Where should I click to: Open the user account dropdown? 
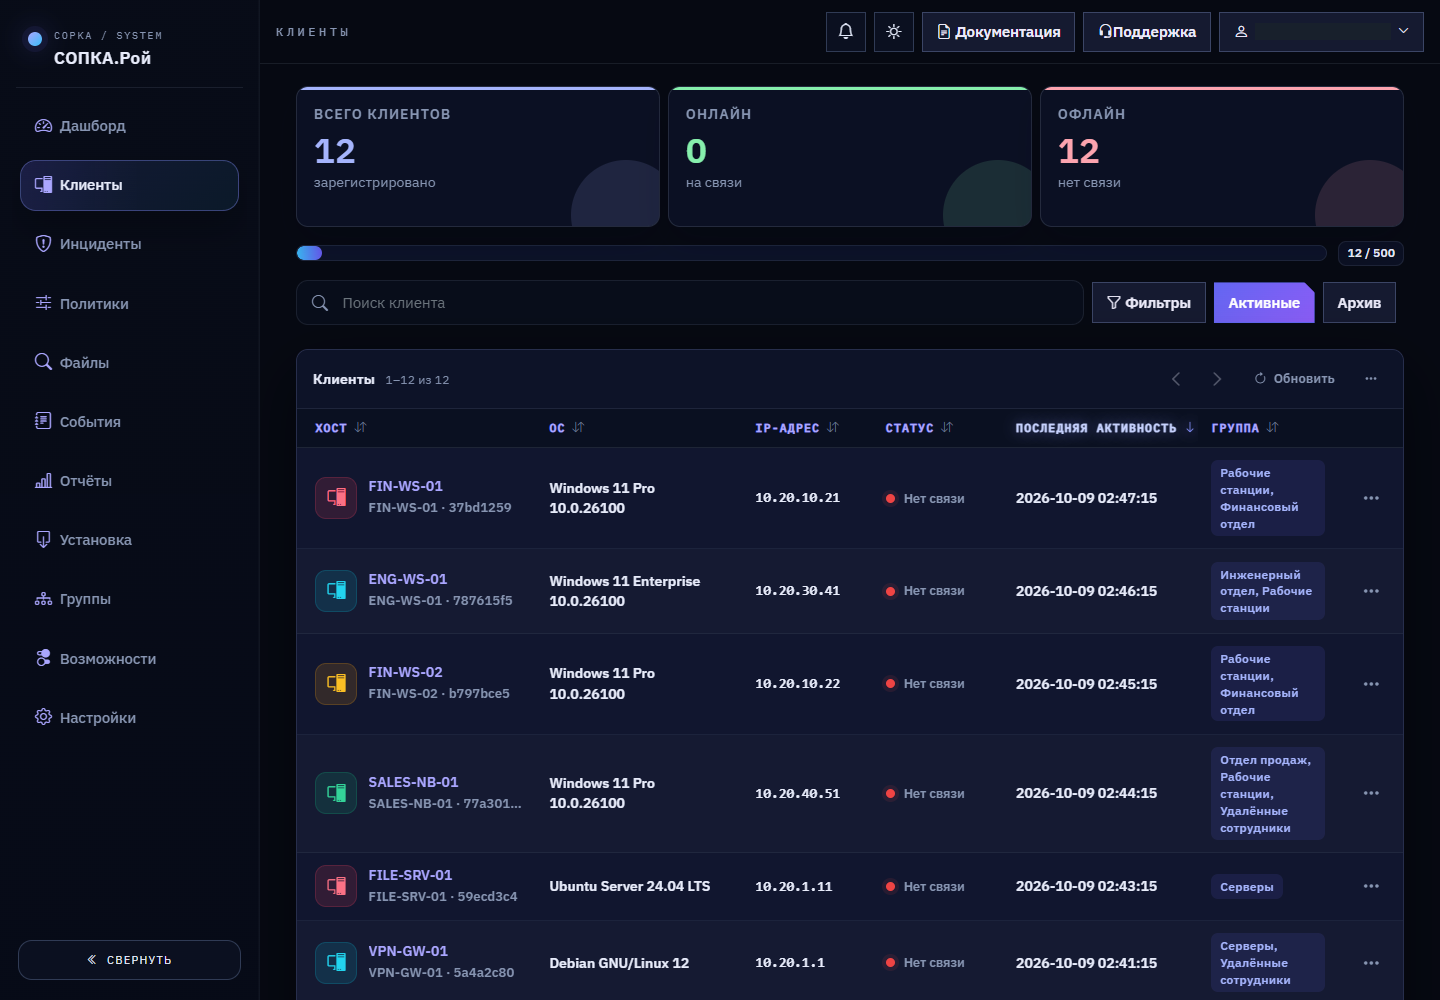pos(1321,32)
